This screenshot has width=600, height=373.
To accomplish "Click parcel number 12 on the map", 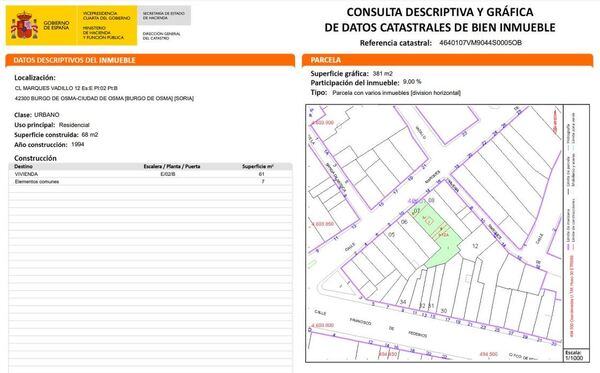I will (x=475, y=246).
